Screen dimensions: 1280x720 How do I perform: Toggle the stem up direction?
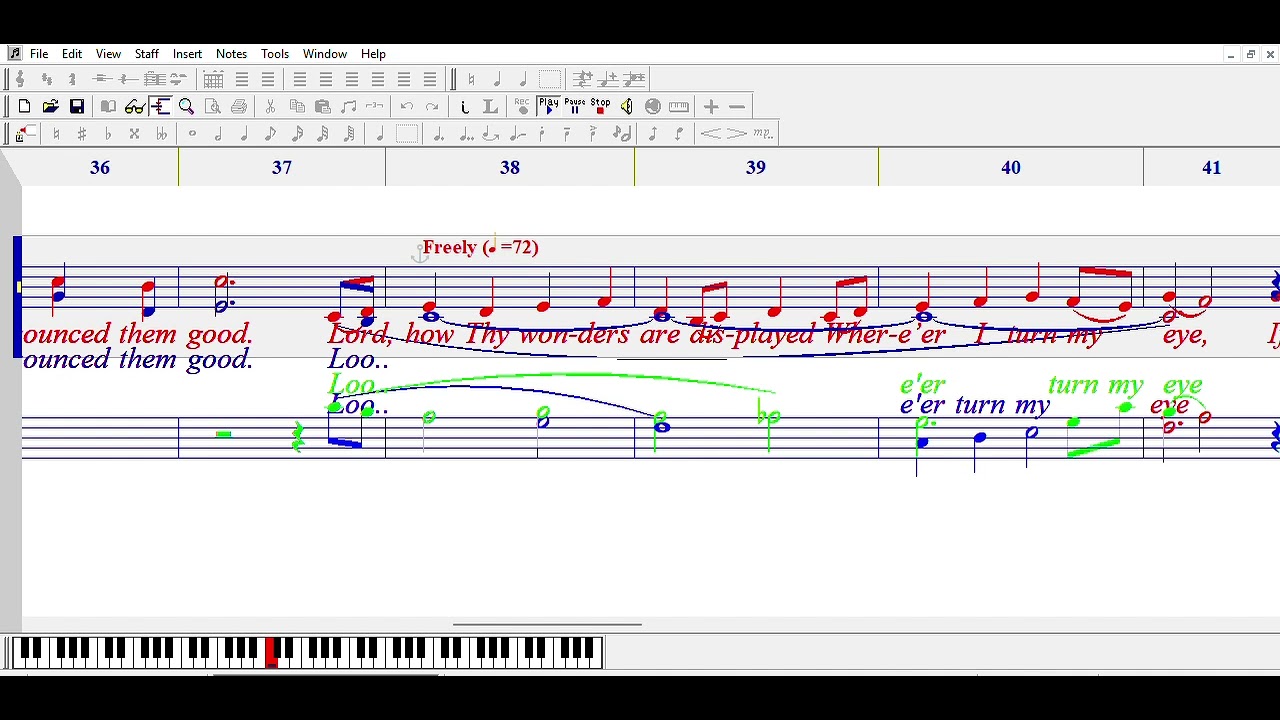pos(653,134)
